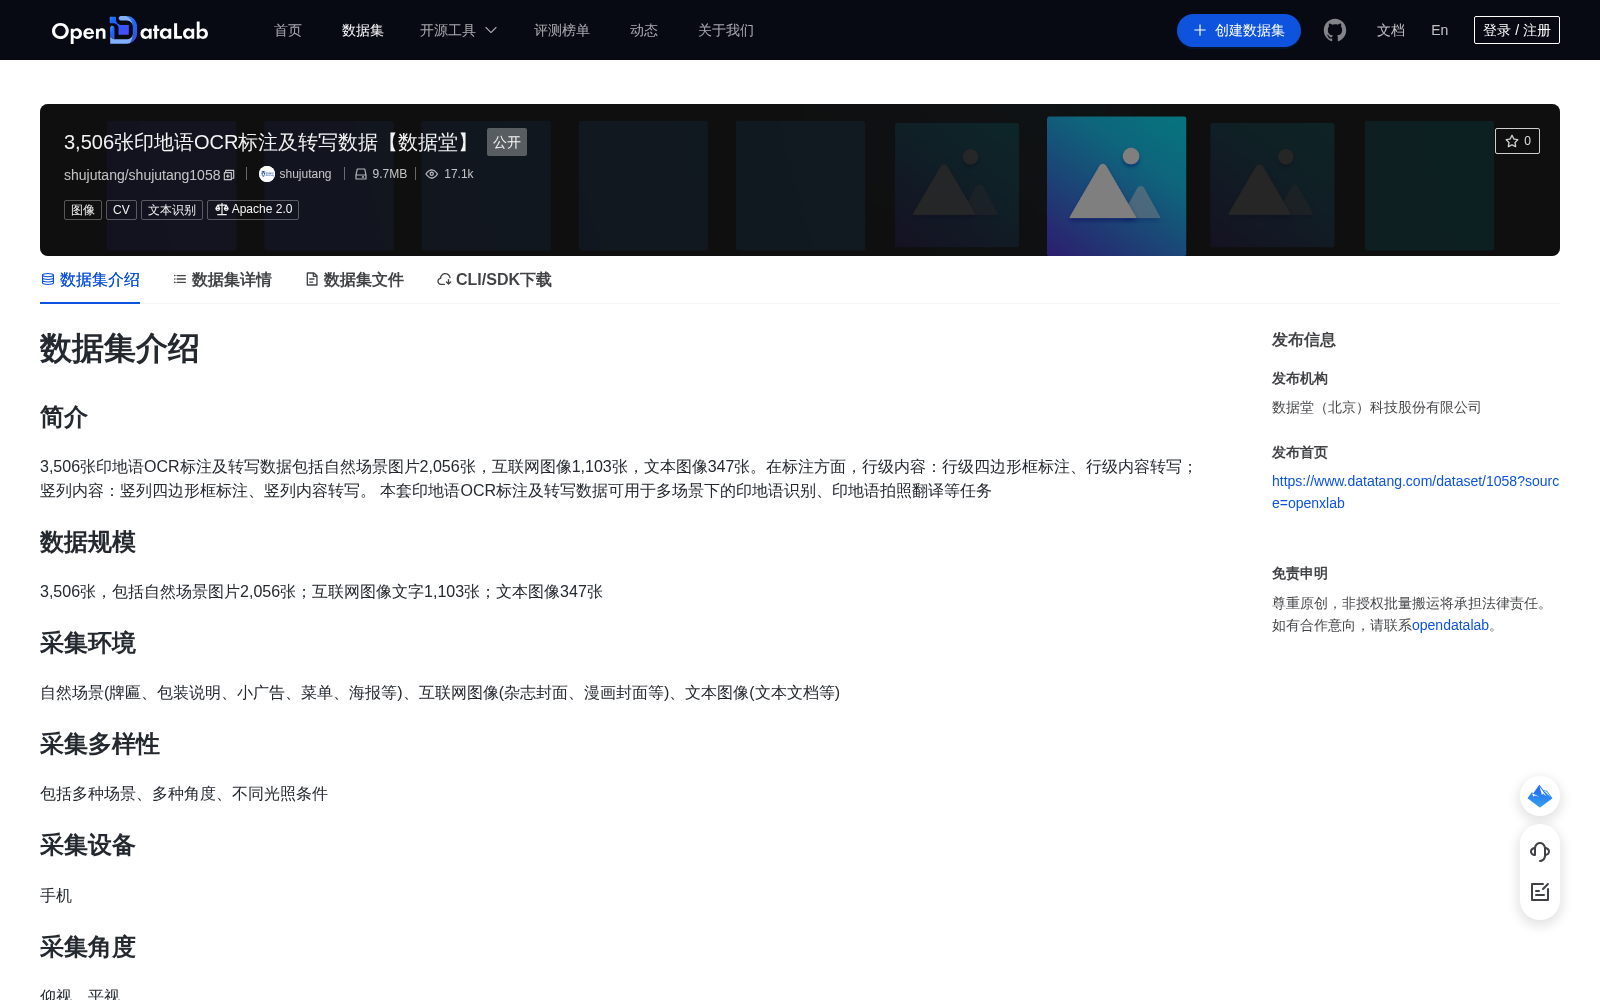
Task: Open 数据集 in the navigation bar
Action: [363, 30]
